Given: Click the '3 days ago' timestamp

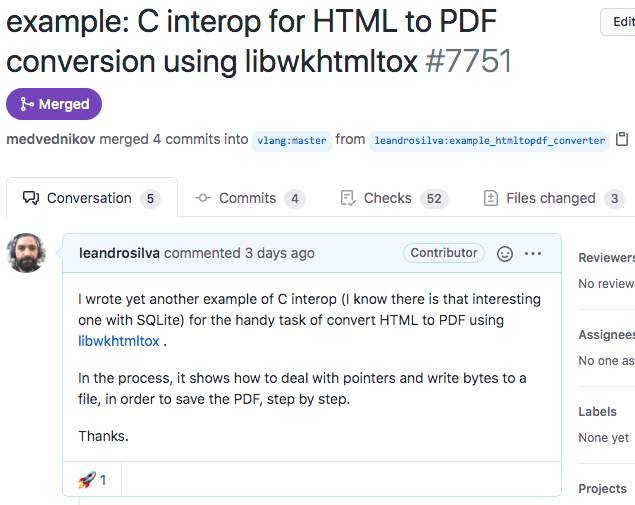Looking at the screenshot, I should coord(280,253).
